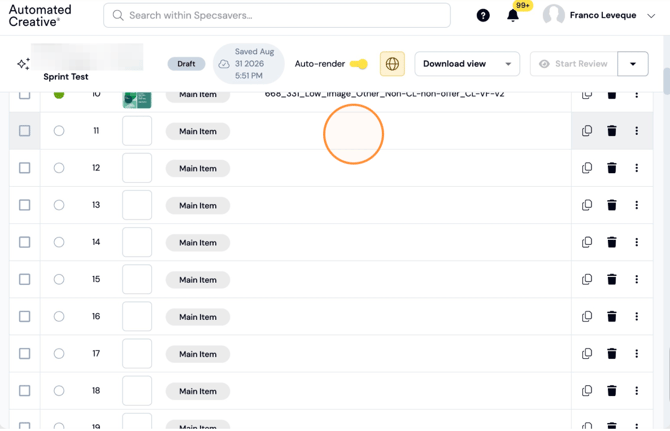Duplicate row 13 with copy icon
Screen dimensions: 670x431
[x=587, y=205]
